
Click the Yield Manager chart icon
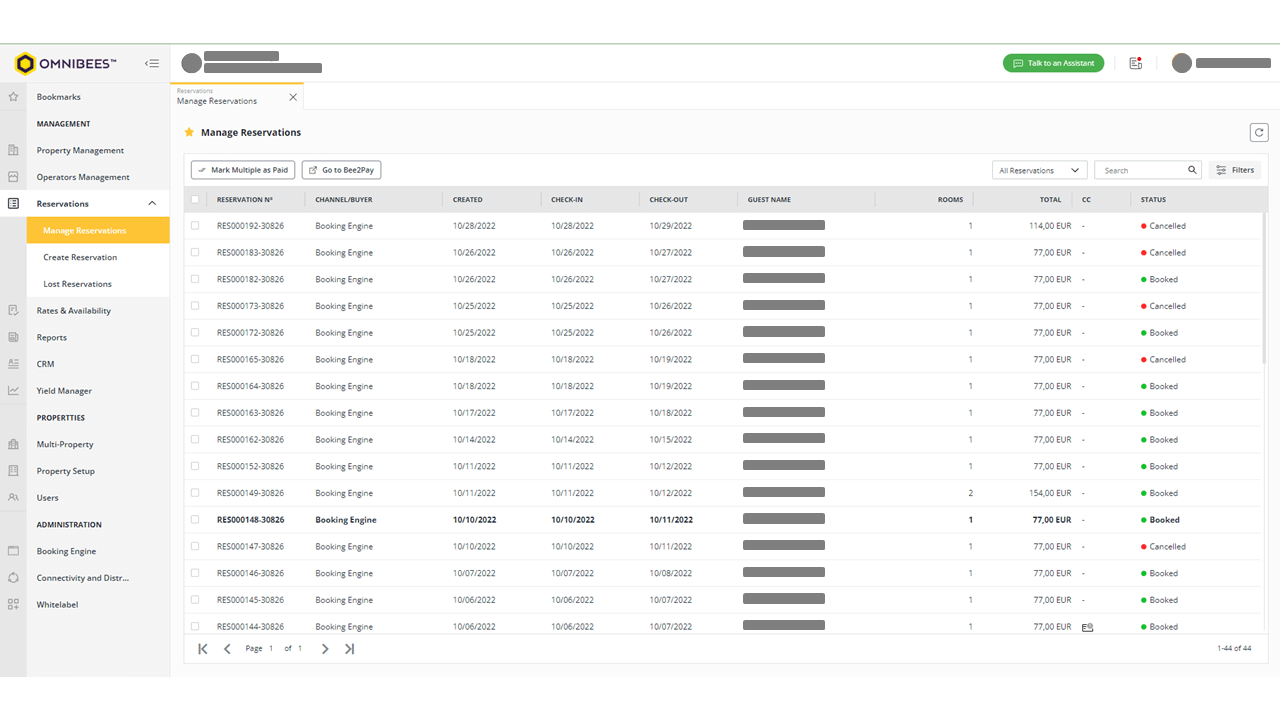point(13,391)
